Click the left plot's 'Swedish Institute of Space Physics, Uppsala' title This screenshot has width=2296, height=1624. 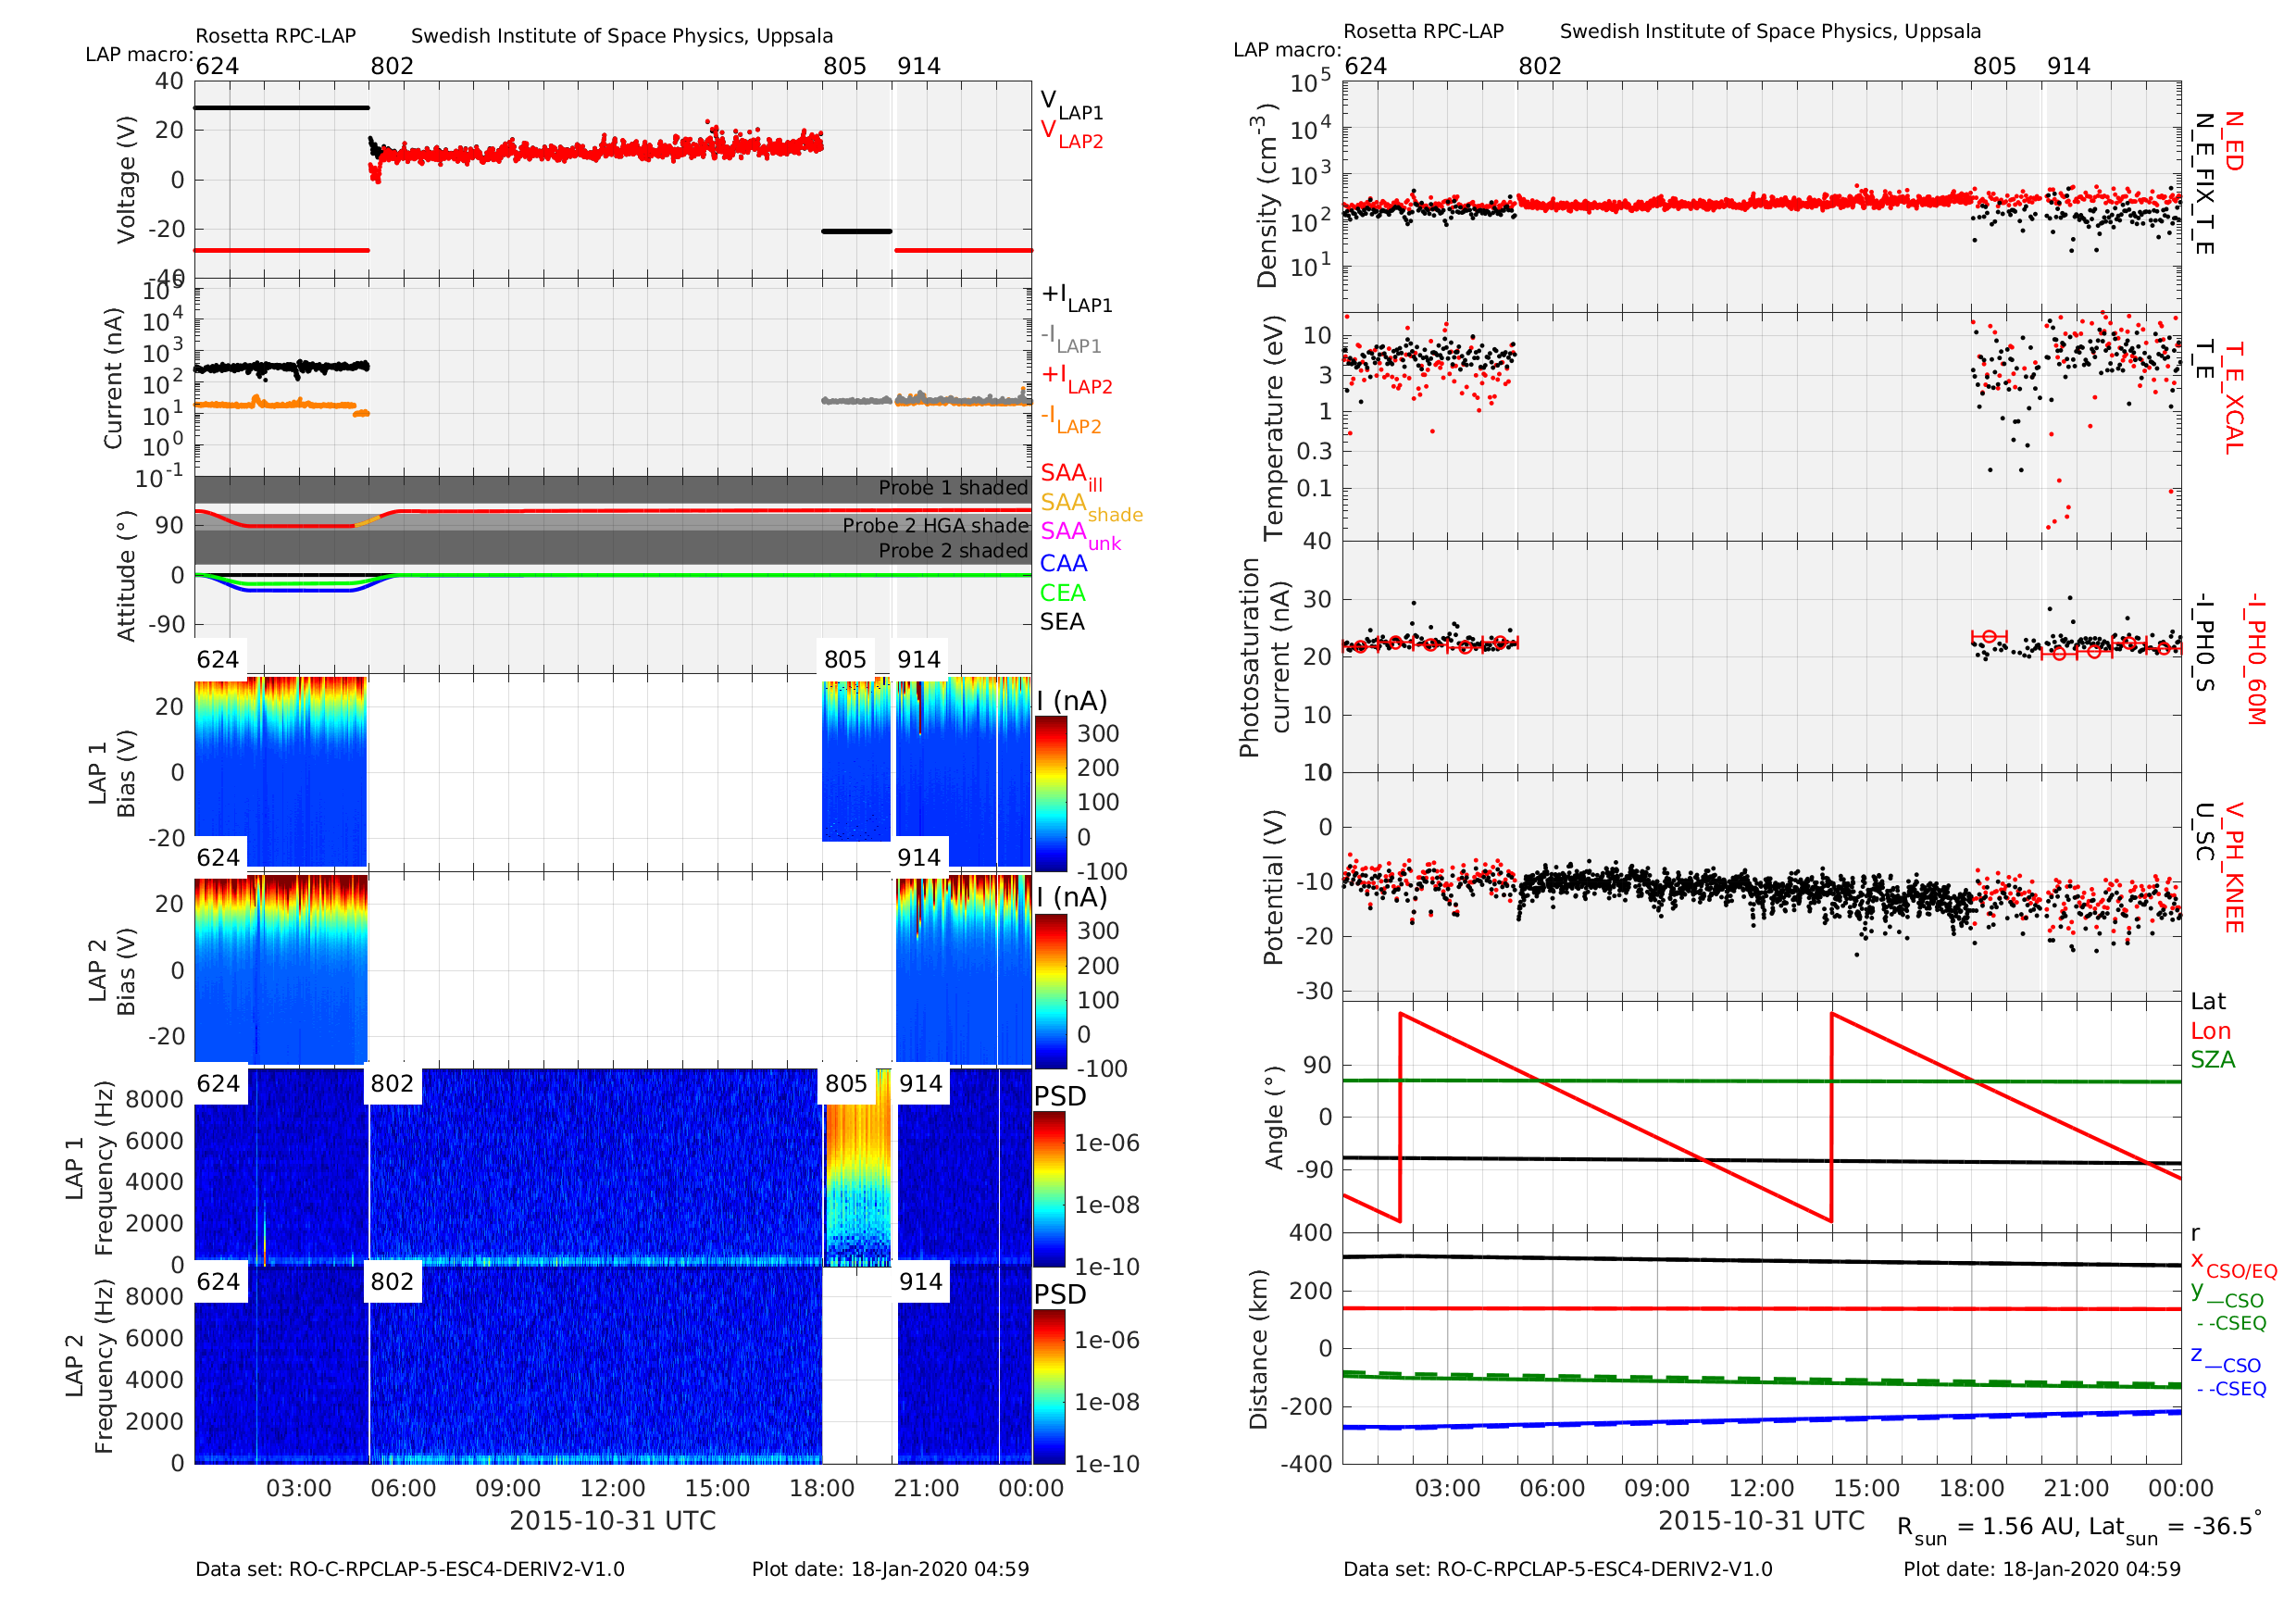pyautogui.click(x=622, y=36)
